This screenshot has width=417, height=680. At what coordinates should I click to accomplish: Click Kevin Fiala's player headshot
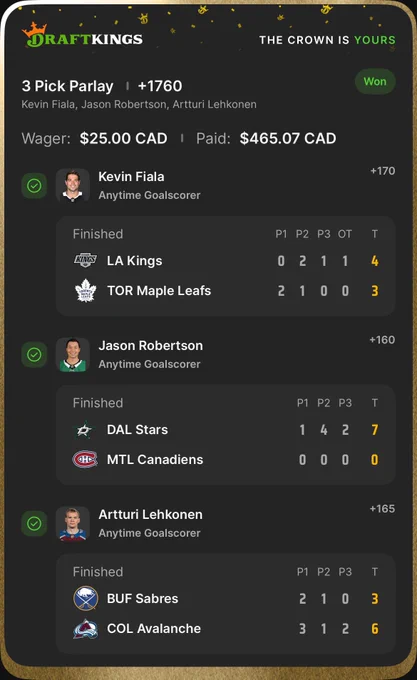click(73, 186)
